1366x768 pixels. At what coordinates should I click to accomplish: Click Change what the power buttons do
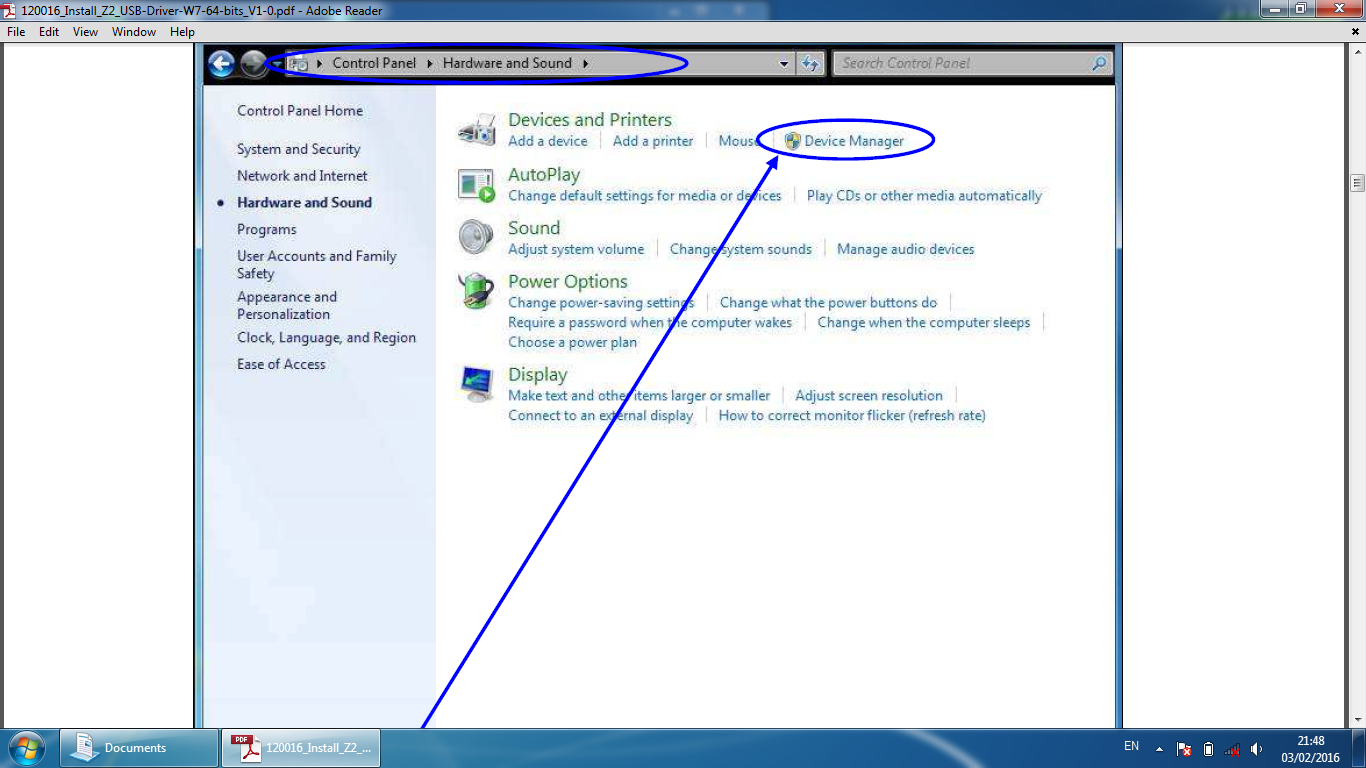(829, 302)
